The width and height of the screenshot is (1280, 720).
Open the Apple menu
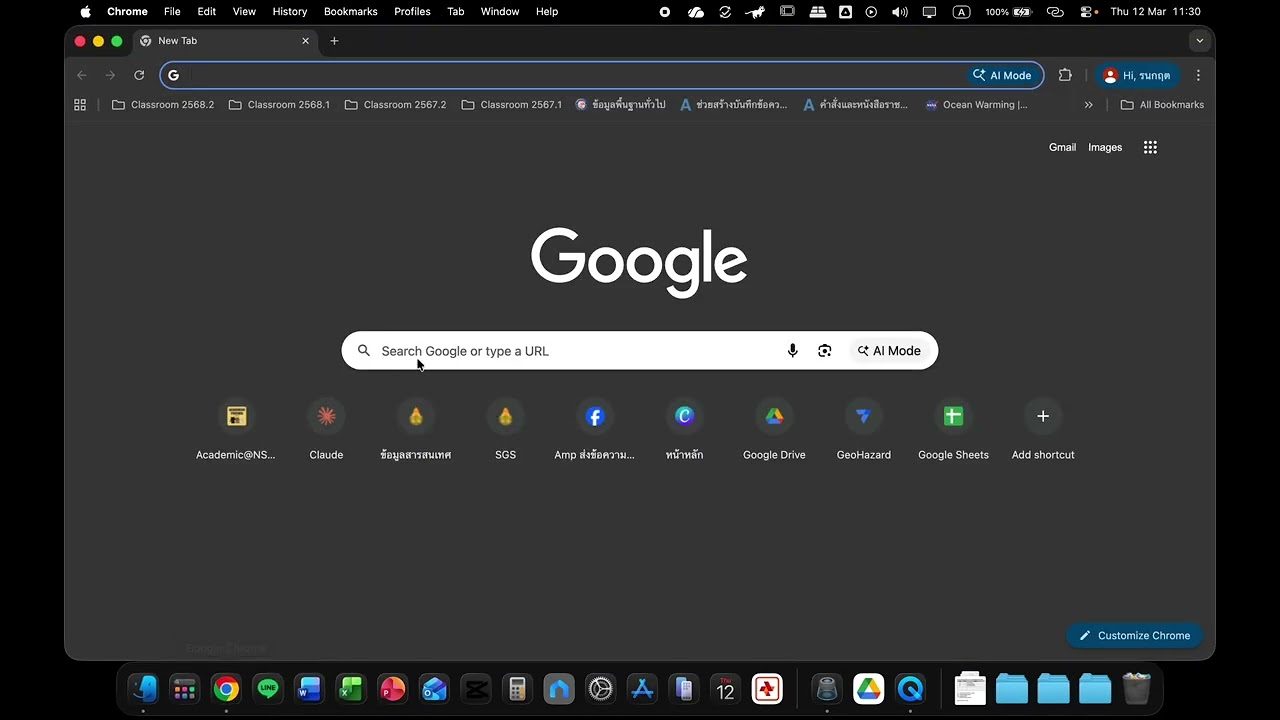85,12
